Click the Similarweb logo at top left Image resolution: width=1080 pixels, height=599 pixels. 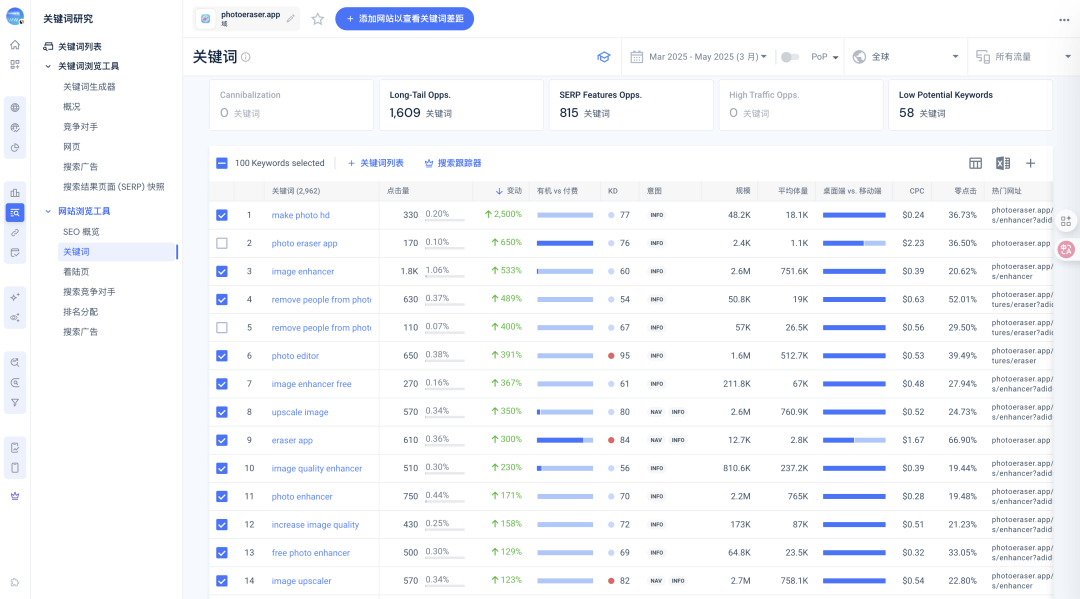14,17
